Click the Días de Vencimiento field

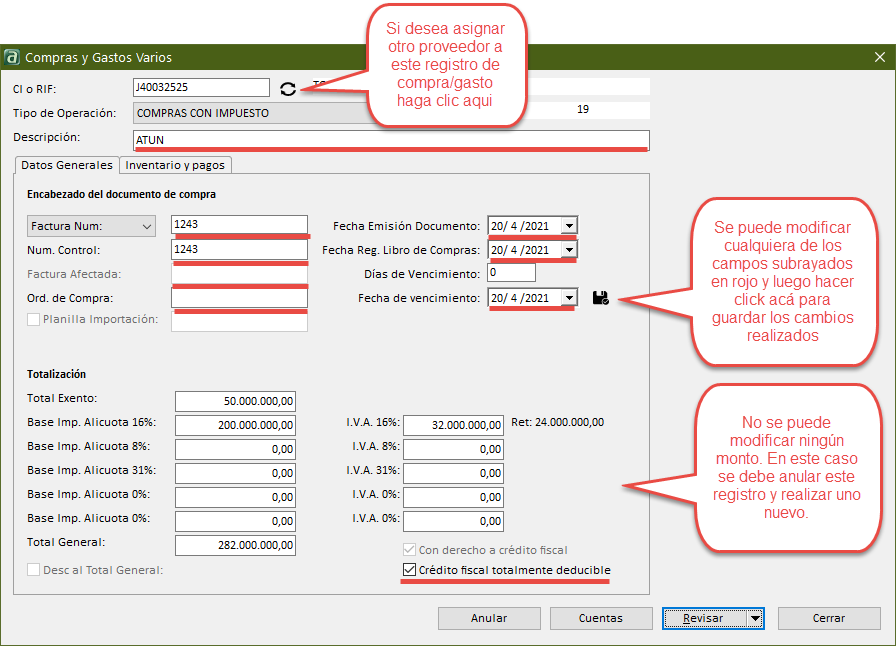(511, 272)
